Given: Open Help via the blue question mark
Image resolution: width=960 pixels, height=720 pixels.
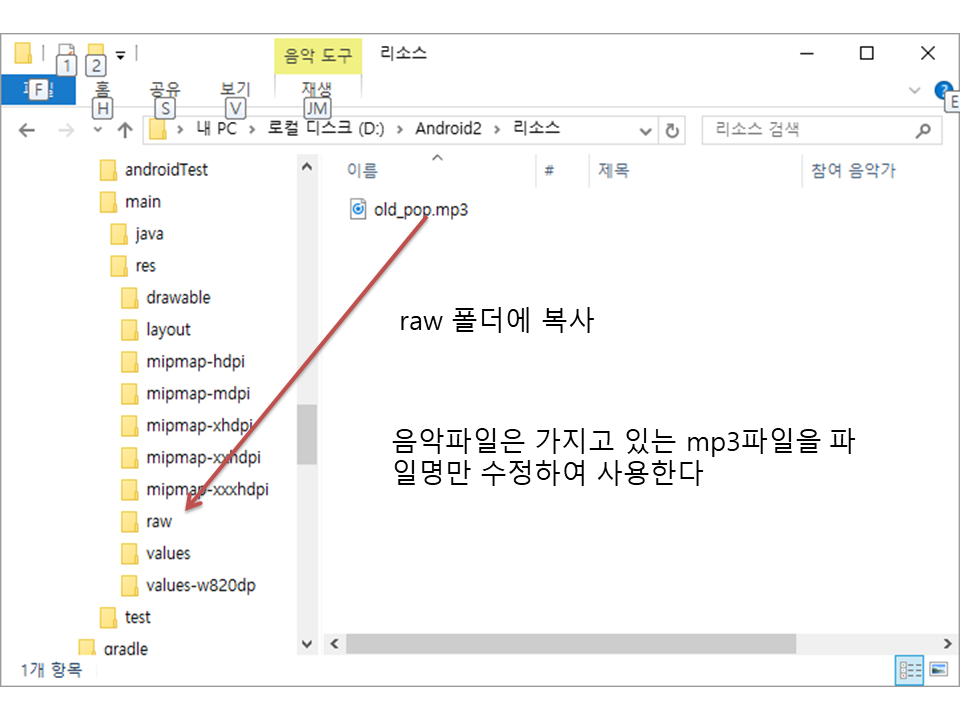Looking at the screenshot, I should point(942,90).
